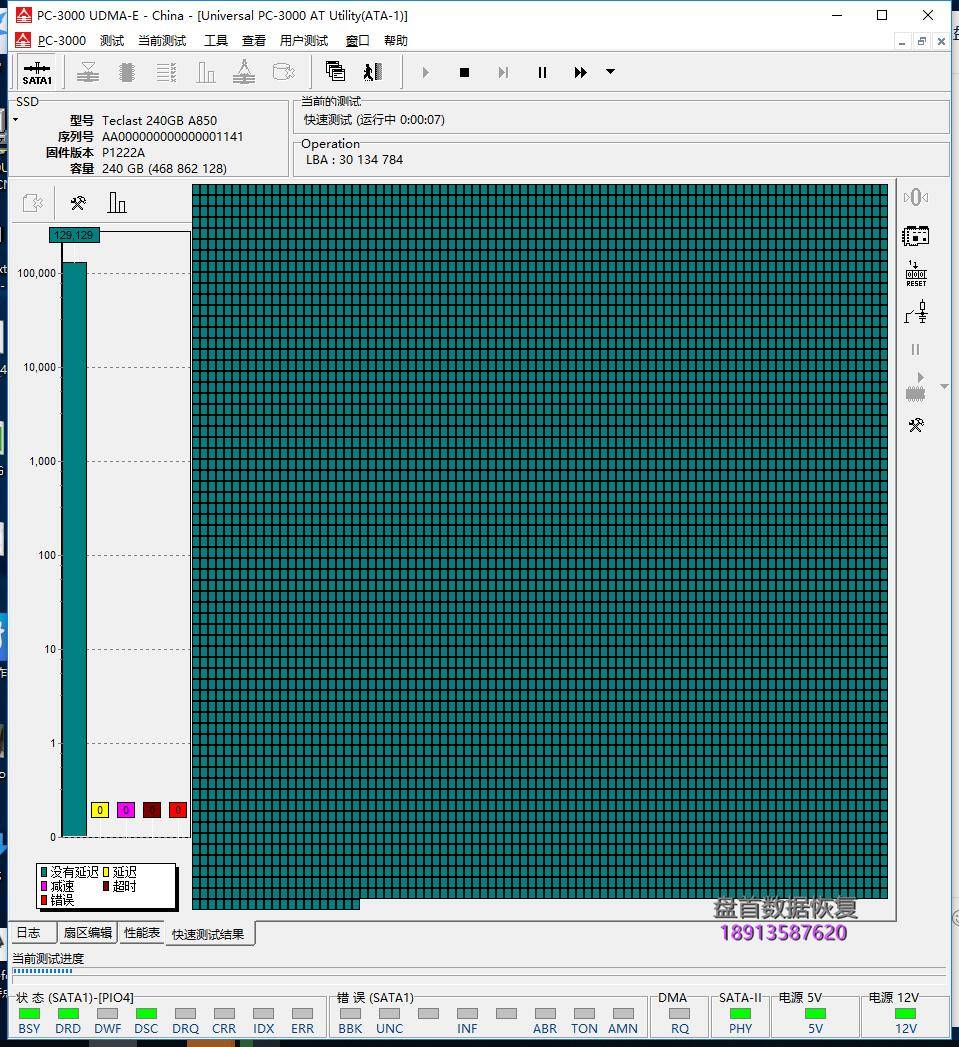This screenshot has height=1047, width=959.
Task: Click the ERR status indicator
Action: point(303,1014)
